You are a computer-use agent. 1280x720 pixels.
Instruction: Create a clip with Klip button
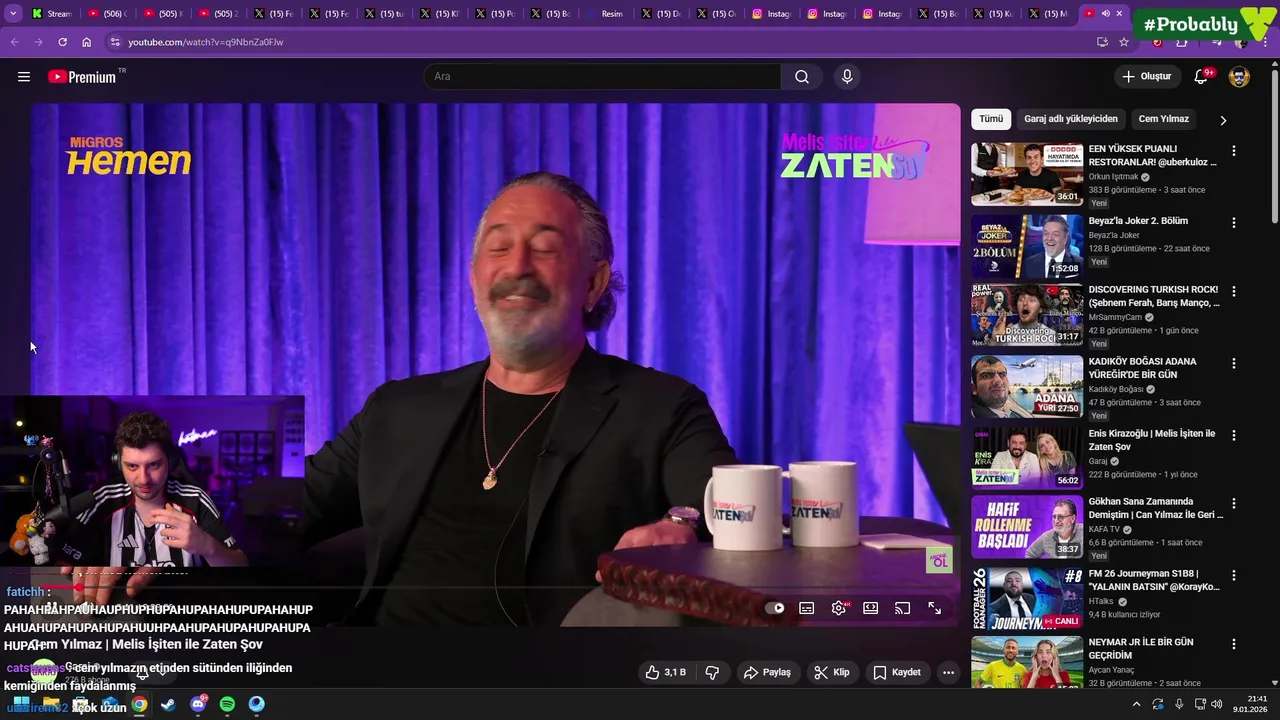832,673
